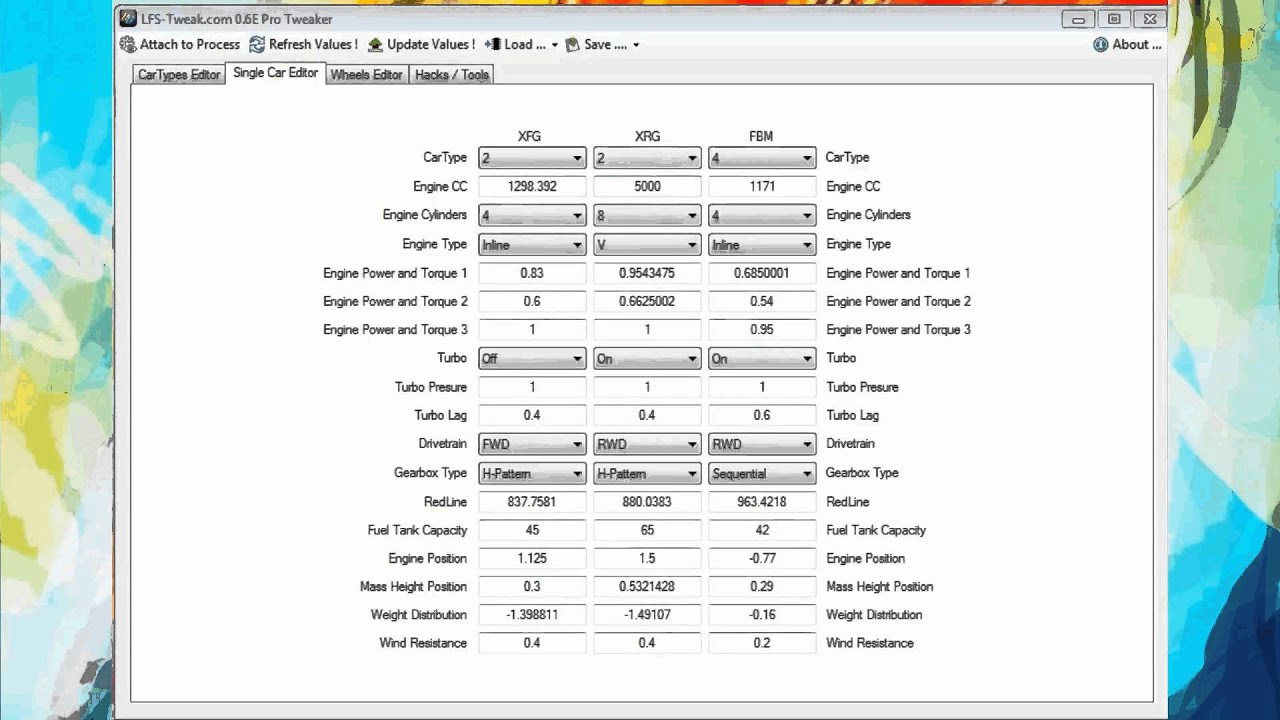Viewport: 1280px width, 720px height.
Task: Open the Hacks / Tools tab
Action: coord(452,75)
